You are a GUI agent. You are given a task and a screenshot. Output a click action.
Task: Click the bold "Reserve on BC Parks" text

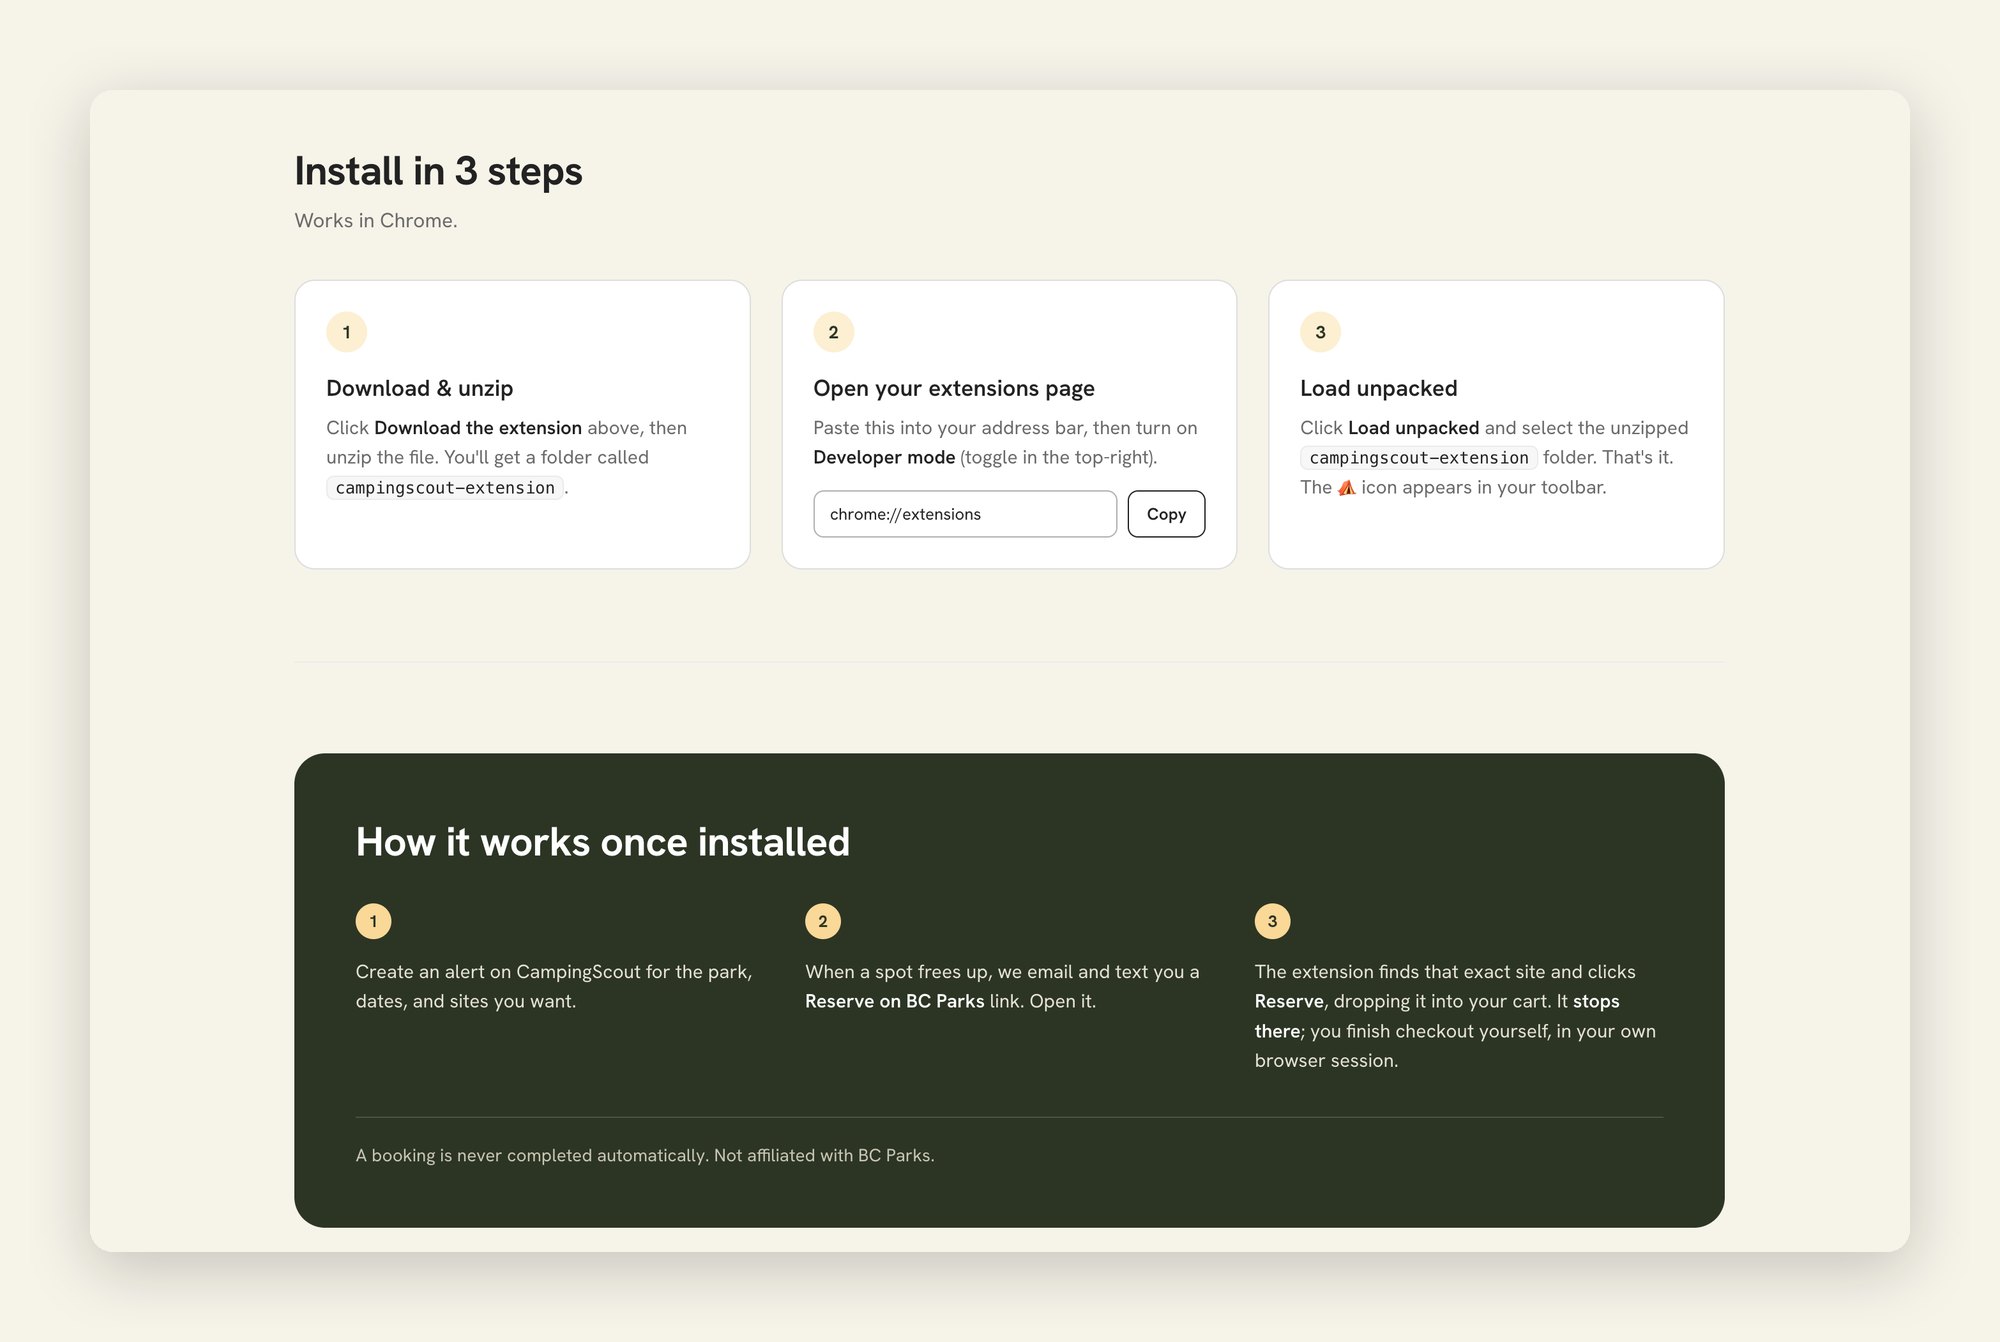coord(895,1001)
